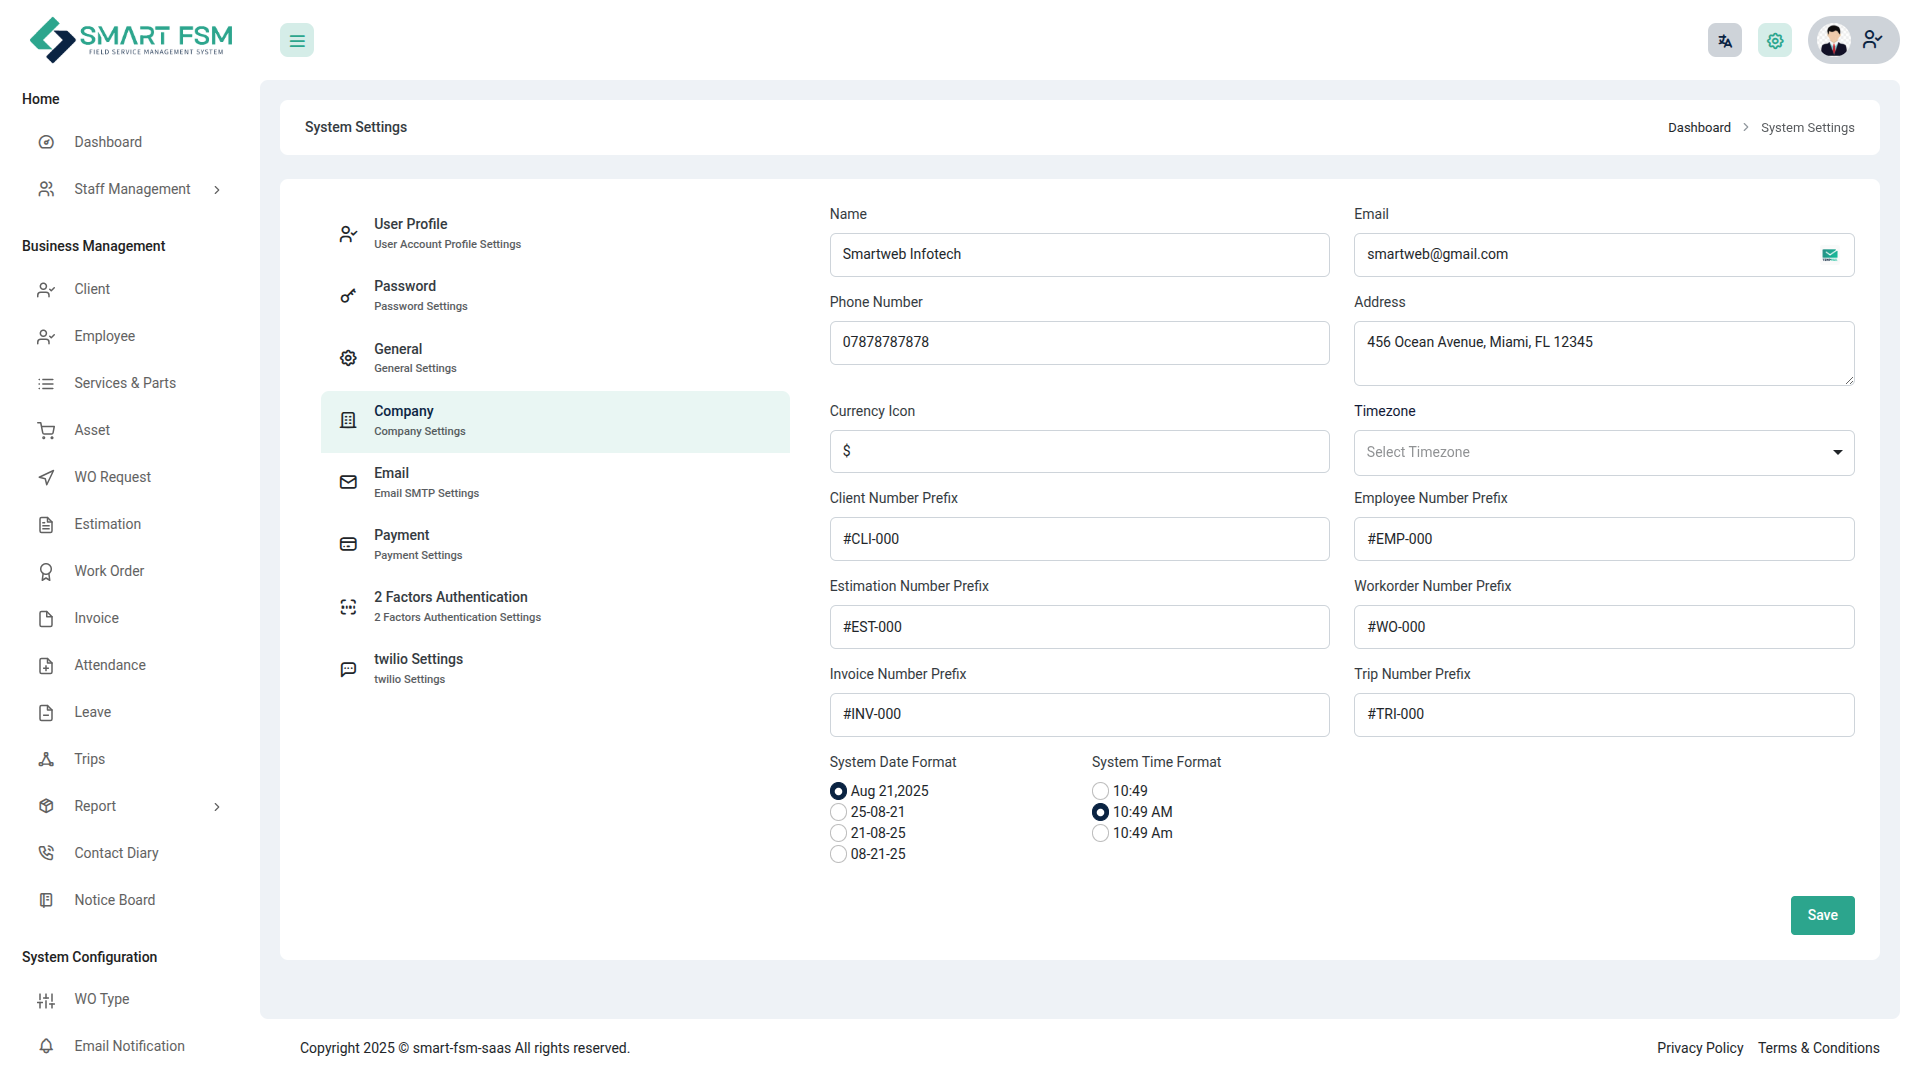Click the Work Order sidebar icon

point(46,572)
